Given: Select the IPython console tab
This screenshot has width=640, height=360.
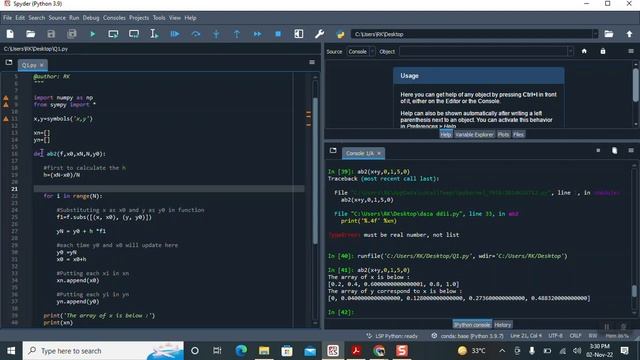Looking at the screenshot, I should point(472,325).
